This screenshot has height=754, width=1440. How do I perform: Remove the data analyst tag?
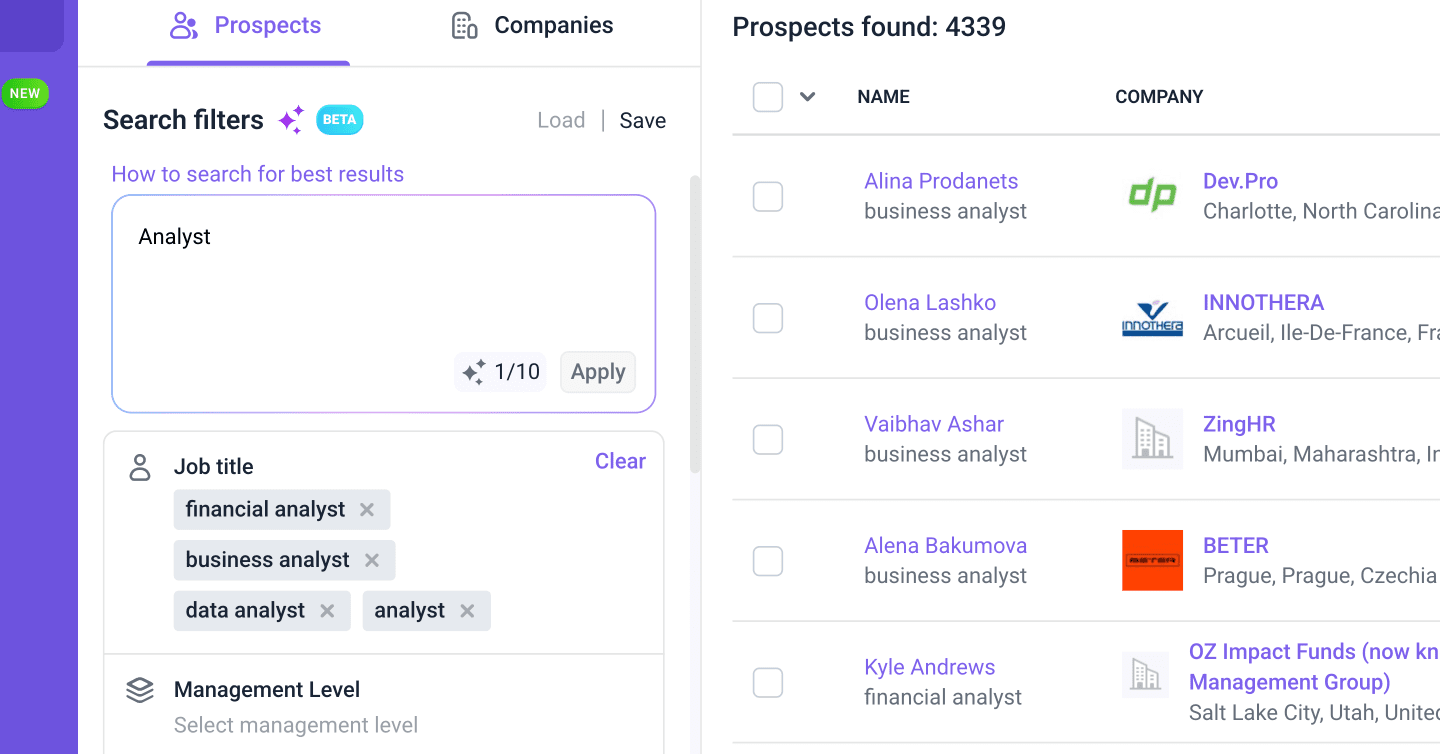tap(327, 611)
